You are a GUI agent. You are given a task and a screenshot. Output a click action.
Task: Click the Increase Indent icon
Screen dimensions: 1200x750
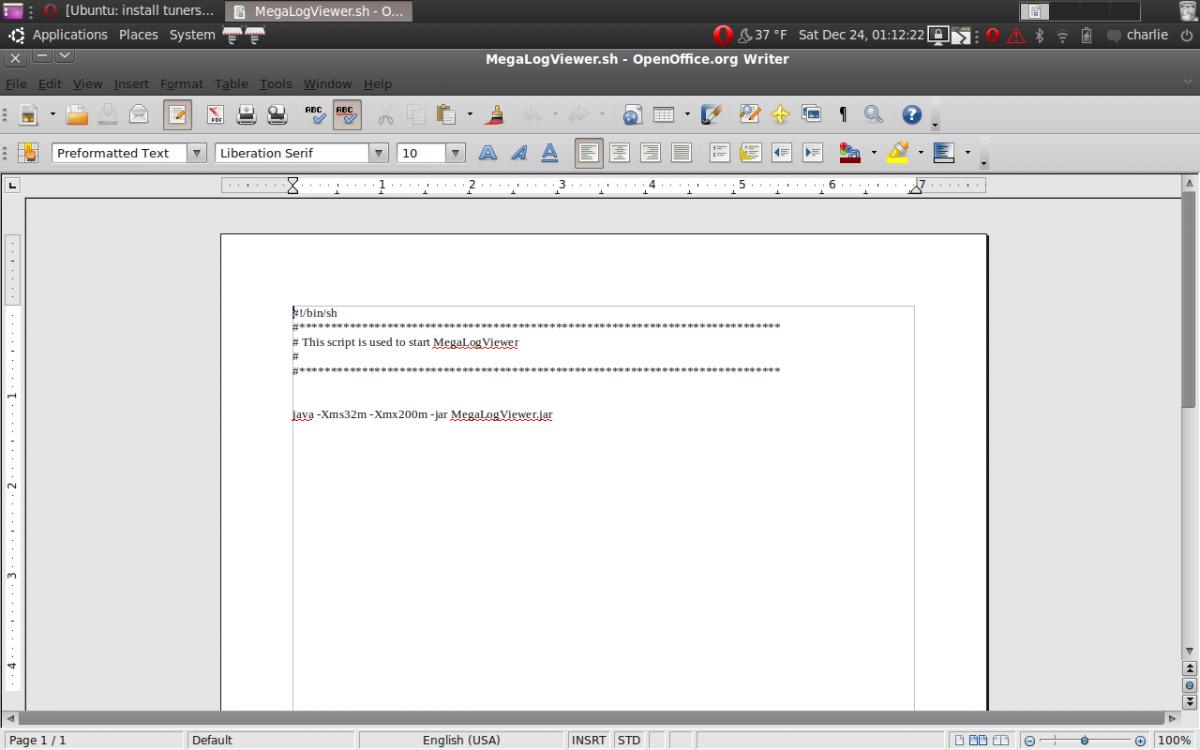pos(812,153)
